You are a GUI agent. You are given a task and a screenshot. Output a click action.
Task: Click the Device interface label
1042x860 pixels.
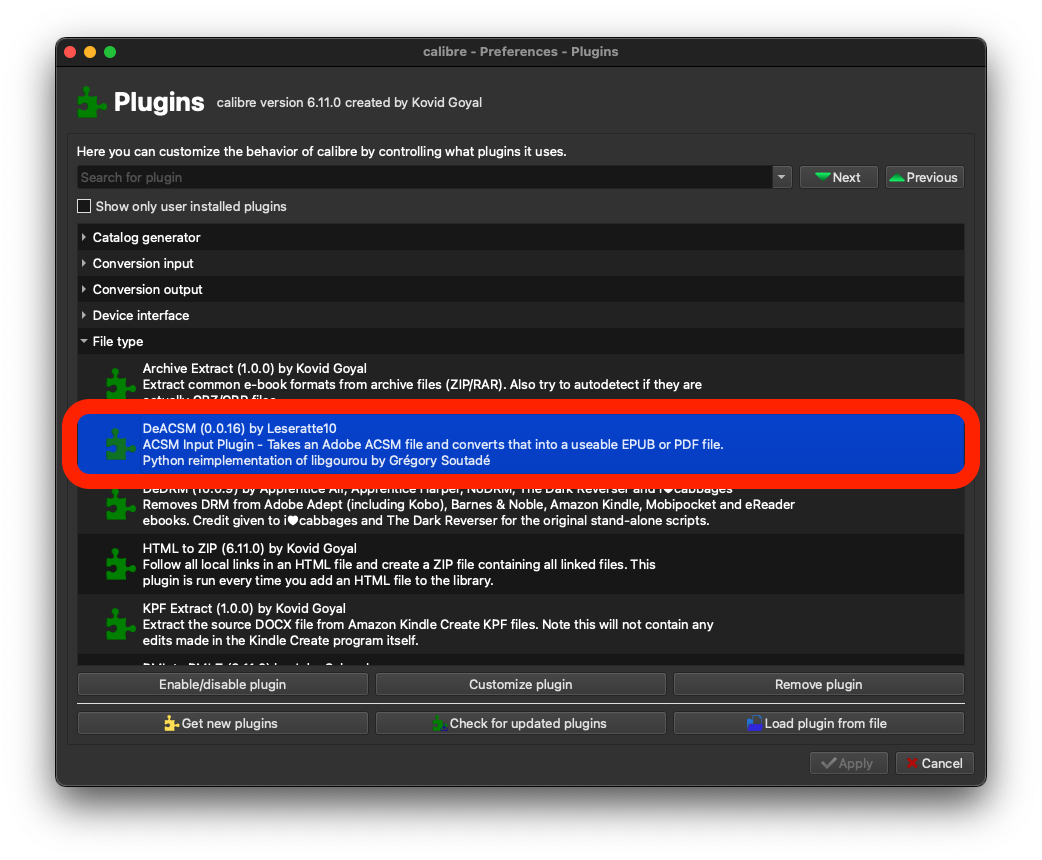click(x=141, y=315)
